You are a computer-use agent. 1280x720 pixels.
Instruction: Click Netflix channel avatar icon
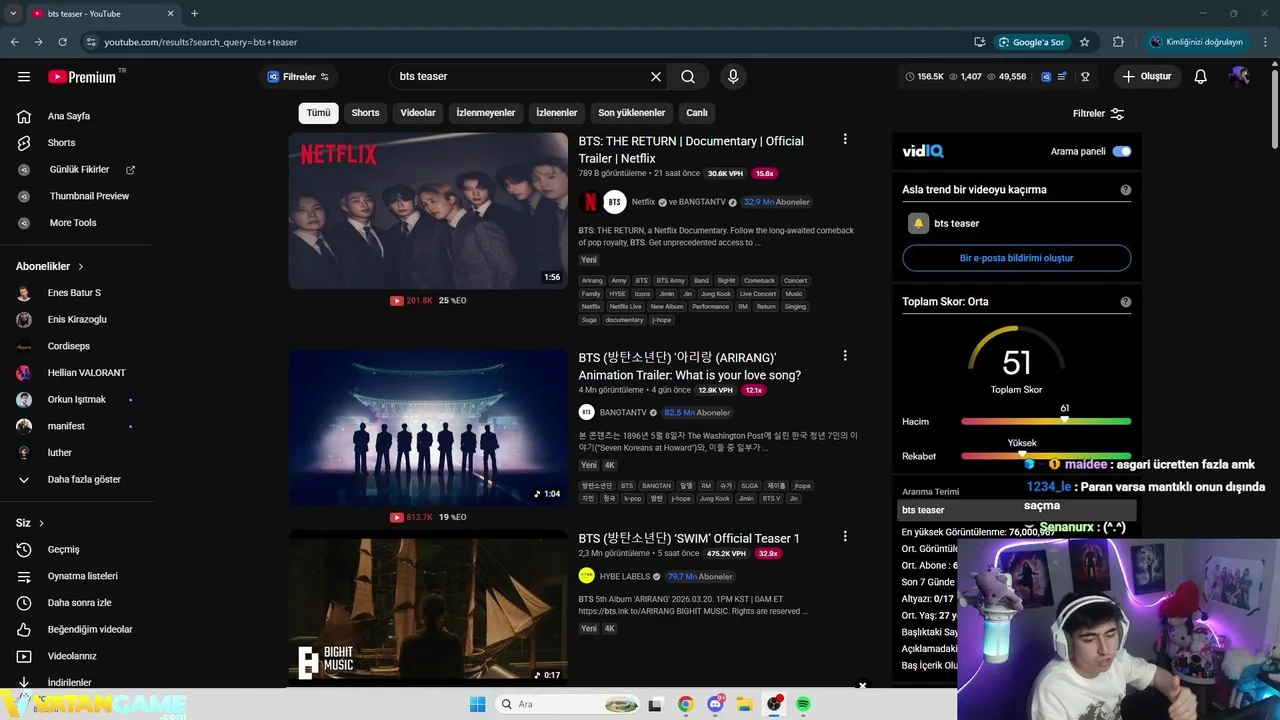[590, 202]
